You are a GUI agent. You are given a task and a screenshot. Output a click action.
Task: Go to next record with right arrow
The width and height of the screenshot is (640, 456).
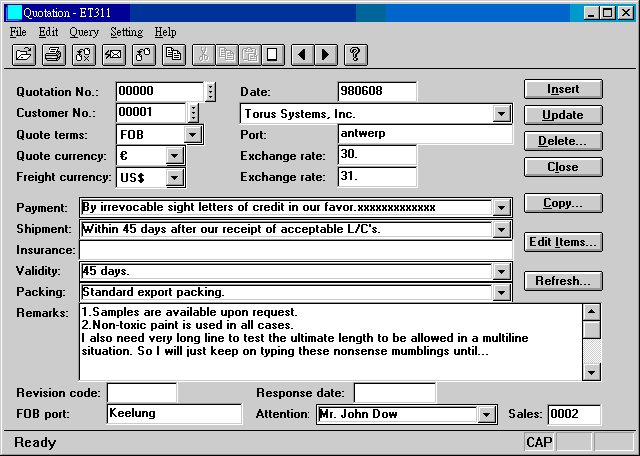pos(325,54)
